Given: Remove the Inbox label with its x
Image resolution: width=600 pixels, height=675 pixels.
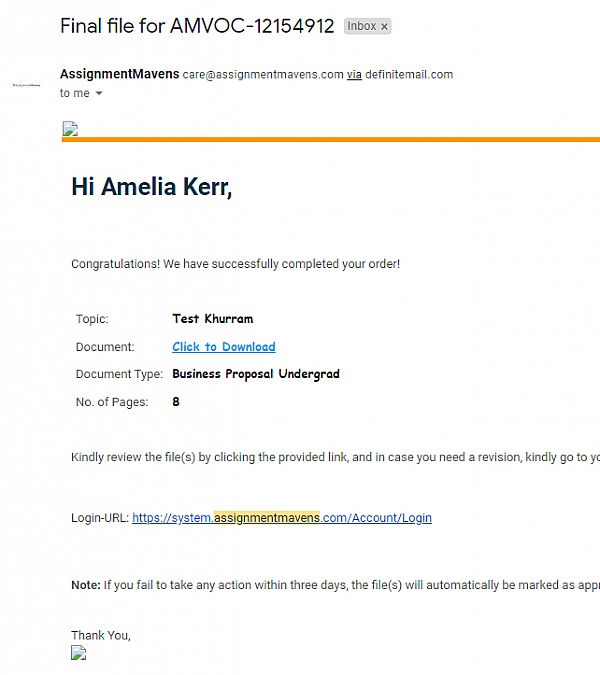Looking at the screenshot, I should pos(384,27).
